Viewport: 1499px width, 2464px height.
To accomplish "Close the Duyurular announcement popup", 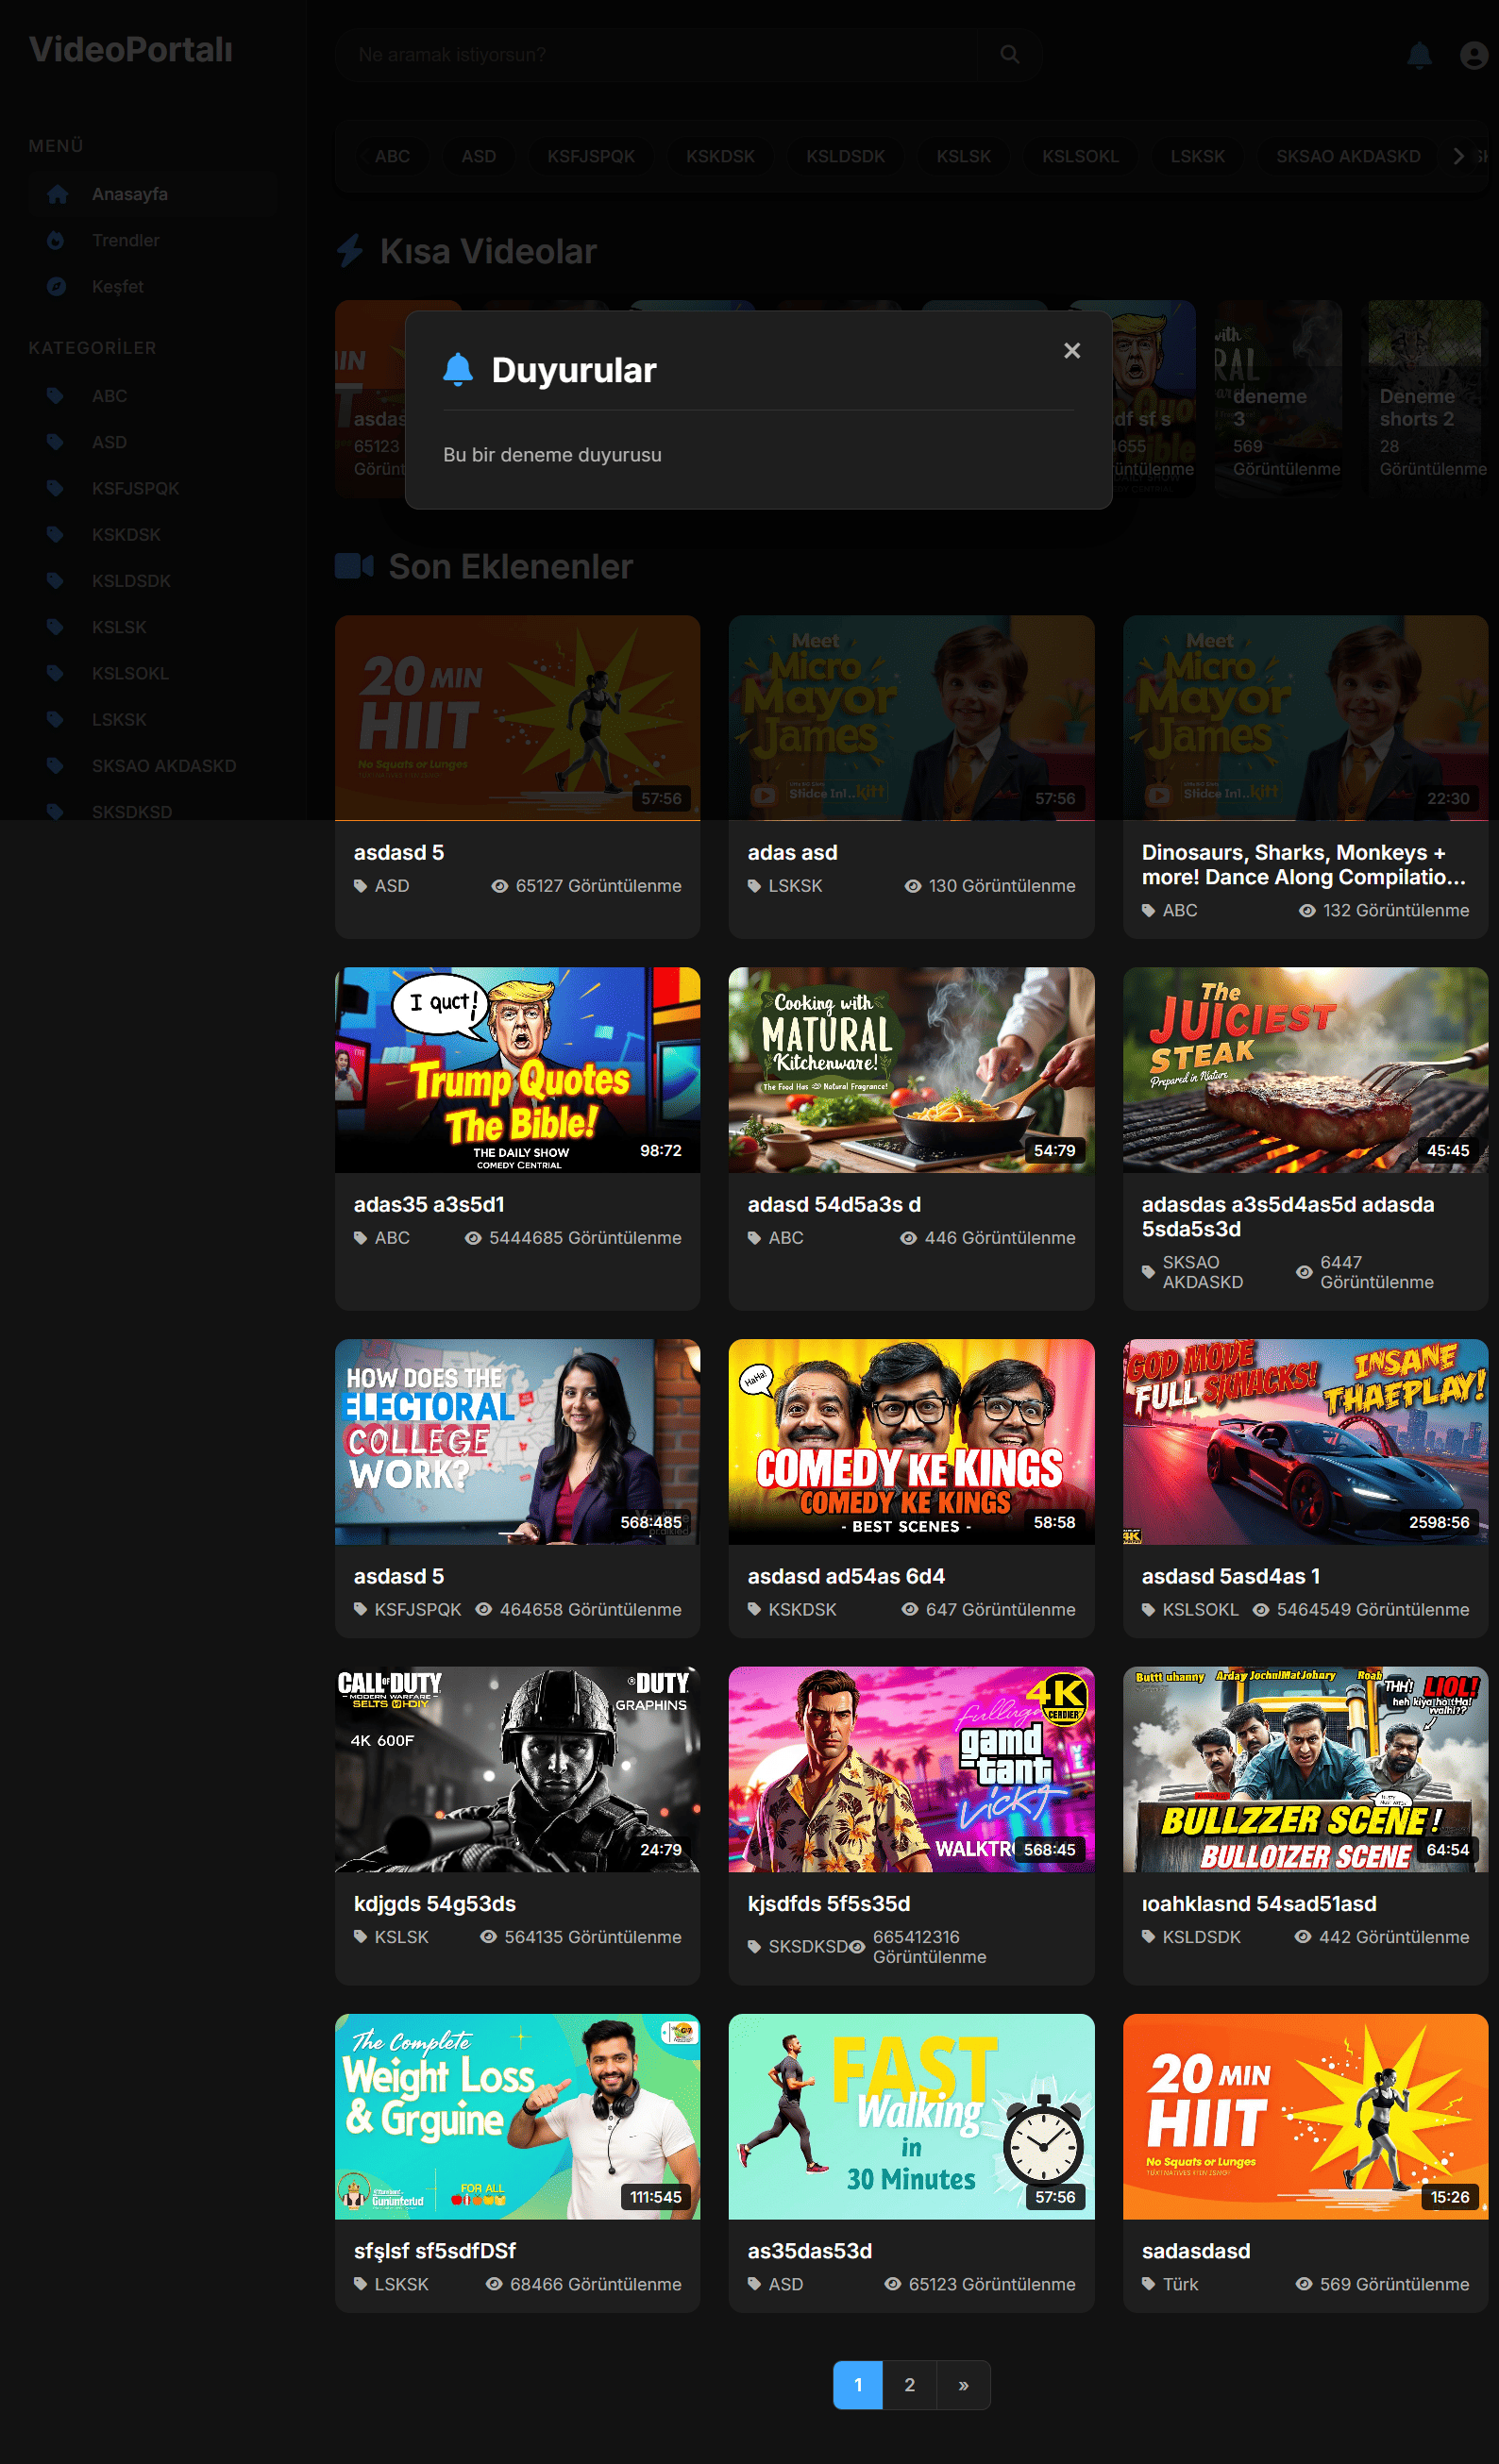I will pos(1072,351).
